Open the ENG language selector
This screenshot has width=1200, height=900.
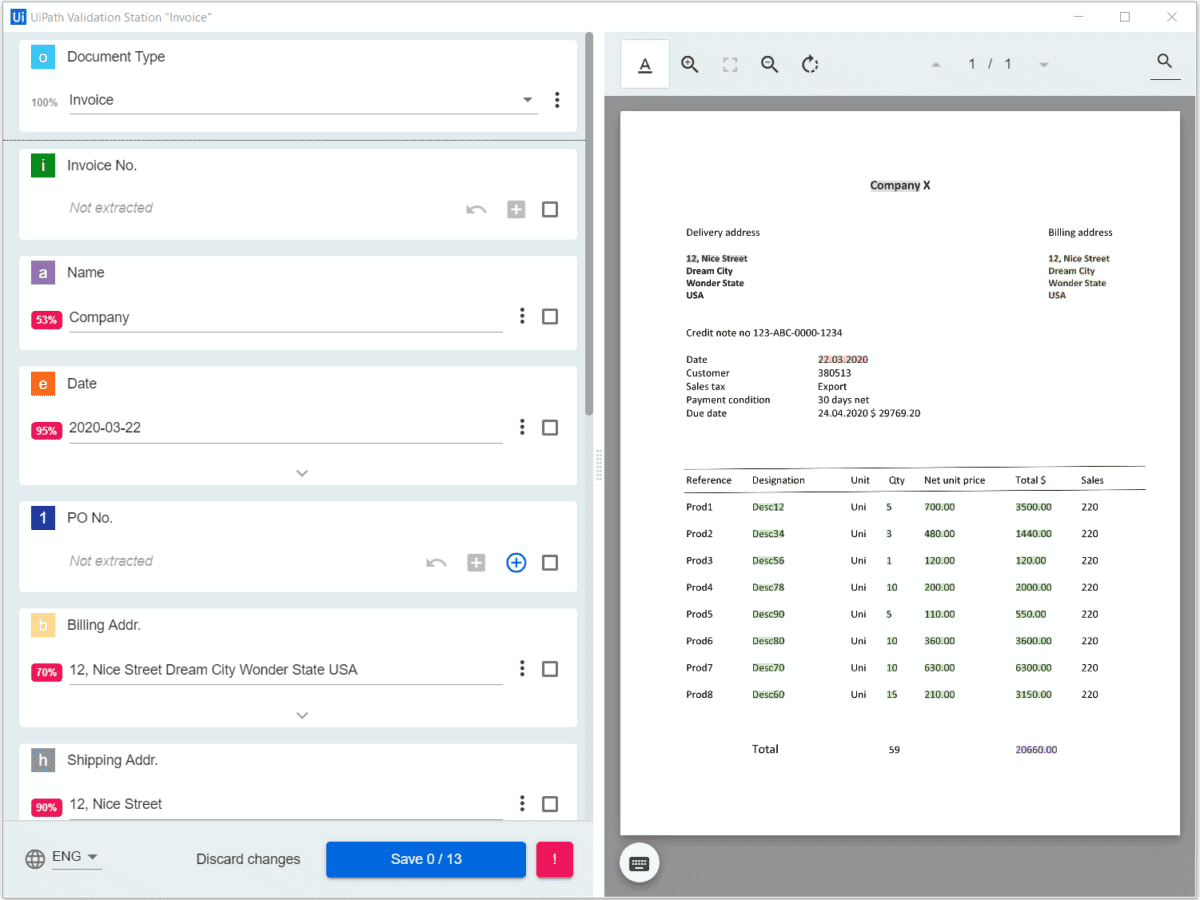coord(68,856)
